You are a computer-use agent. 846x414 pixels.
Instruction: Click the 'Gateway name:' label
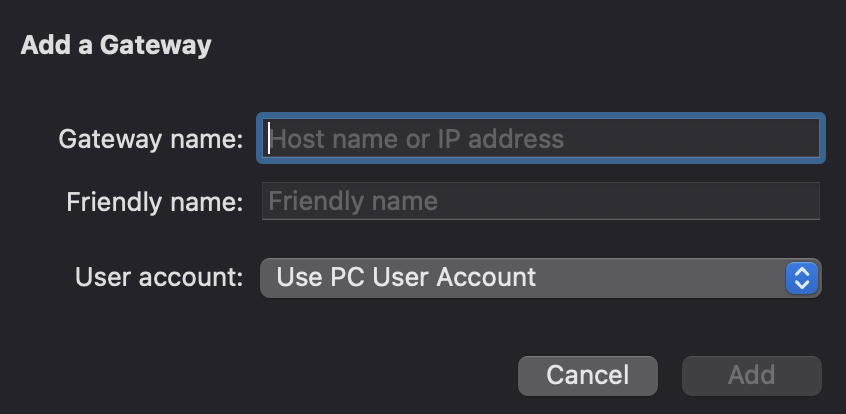tap(151, 139)
